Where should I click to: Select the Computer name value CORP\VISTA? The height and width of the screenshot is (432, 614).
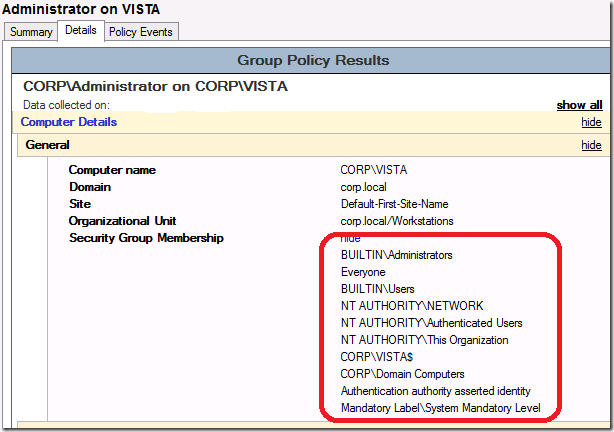[374, 170]
